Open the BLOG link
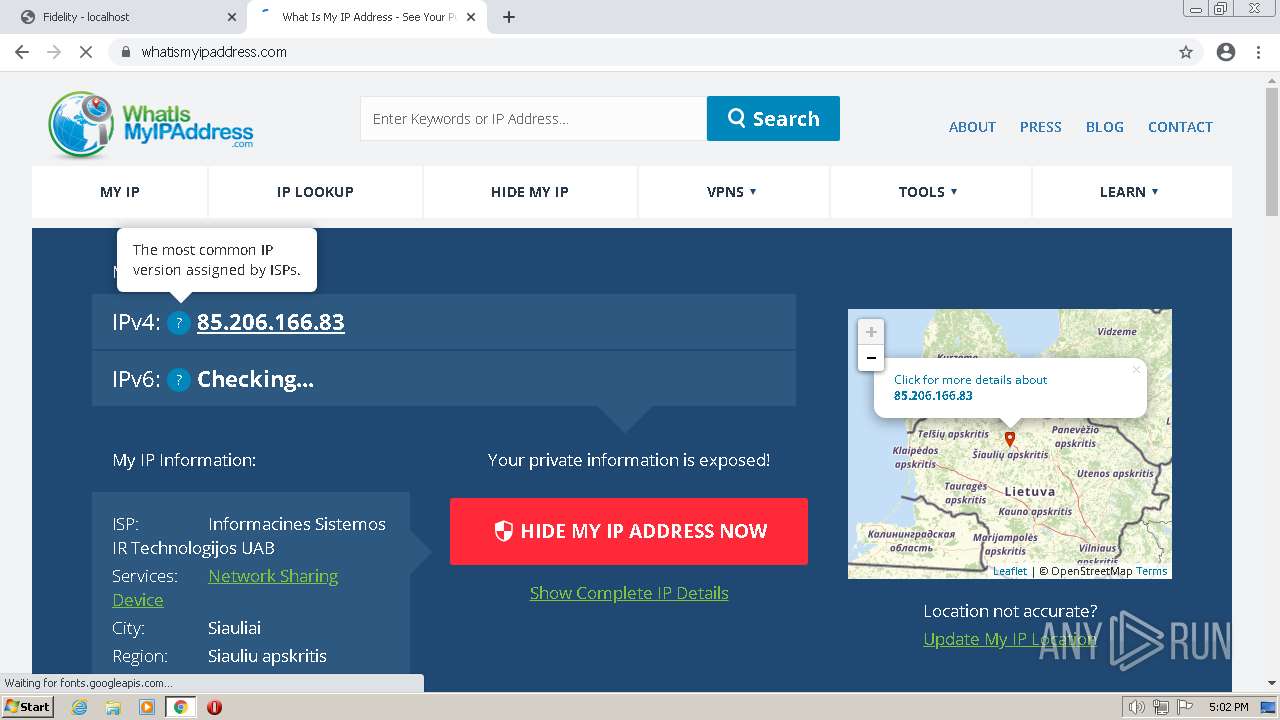1280x720 pixels. (1105, 127)
